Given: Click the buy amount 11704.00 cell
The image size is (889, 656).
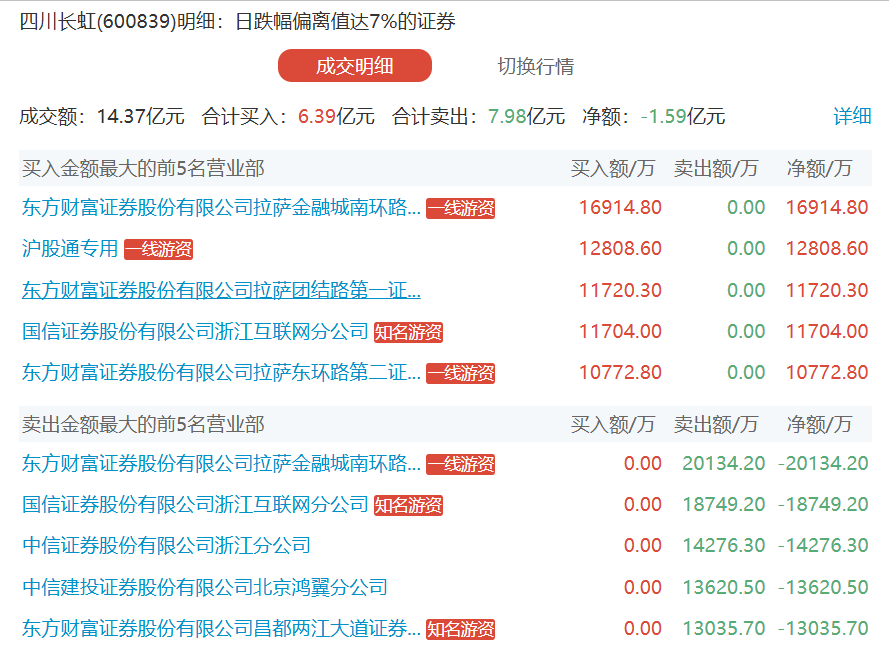Looking at the screenshot, I should point(620,331).
